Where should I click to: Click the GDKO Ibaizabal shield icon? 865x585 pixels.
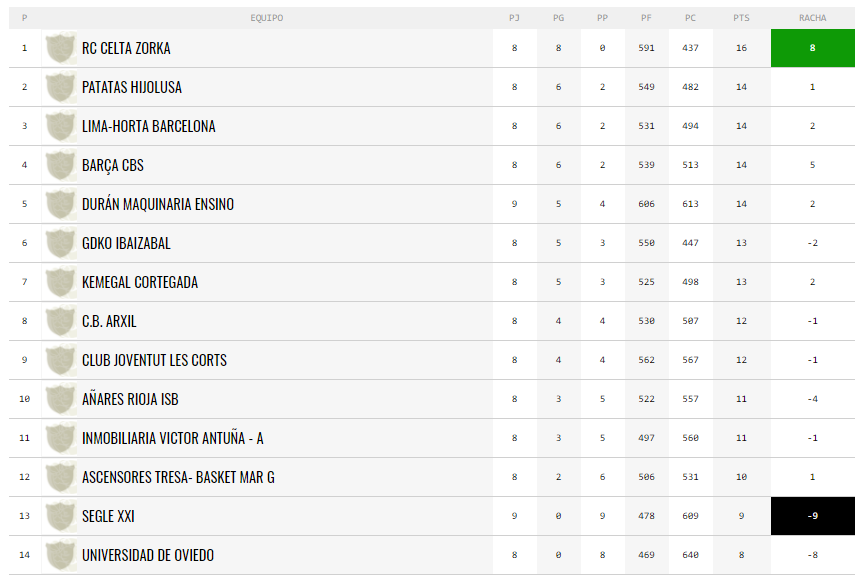[x=60, y=243]
